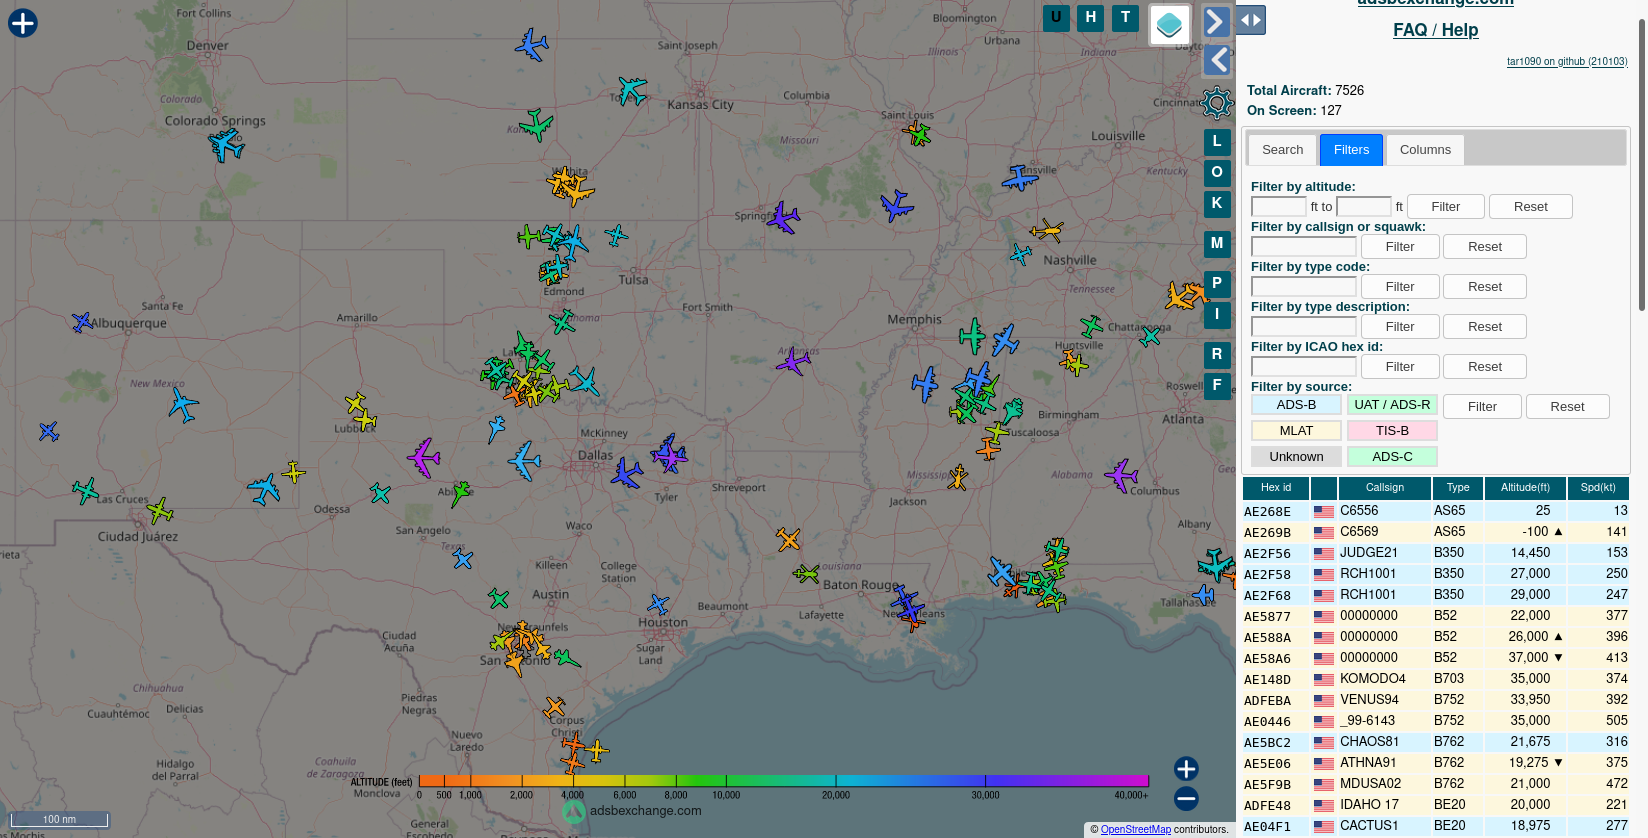Toggle the ADS-C source filter
This screenshot has height=838, width=1648.
1392,457
